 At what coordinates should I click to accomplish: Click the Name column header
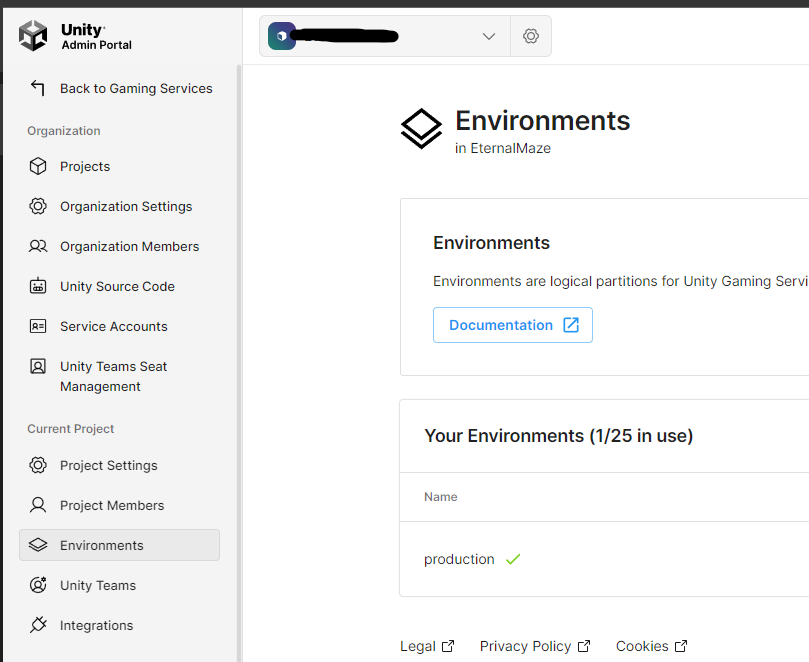pyautogui.click(x=441, y=496)
